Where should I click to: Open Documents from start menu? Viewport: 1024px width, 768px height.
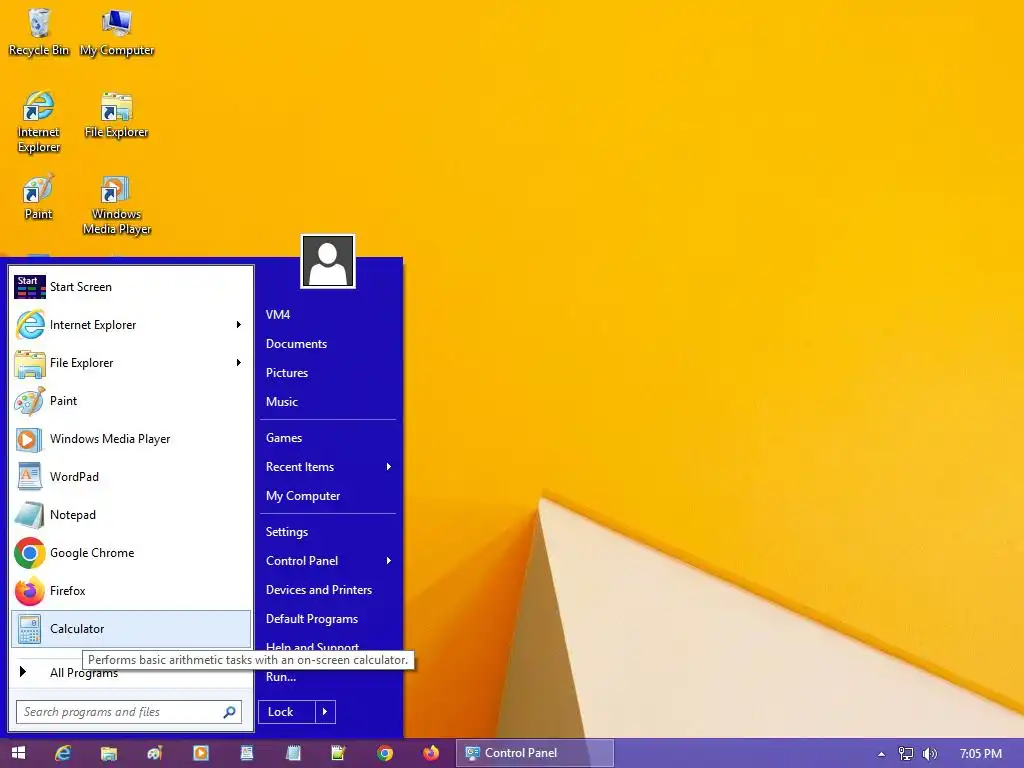click(296, 344)
